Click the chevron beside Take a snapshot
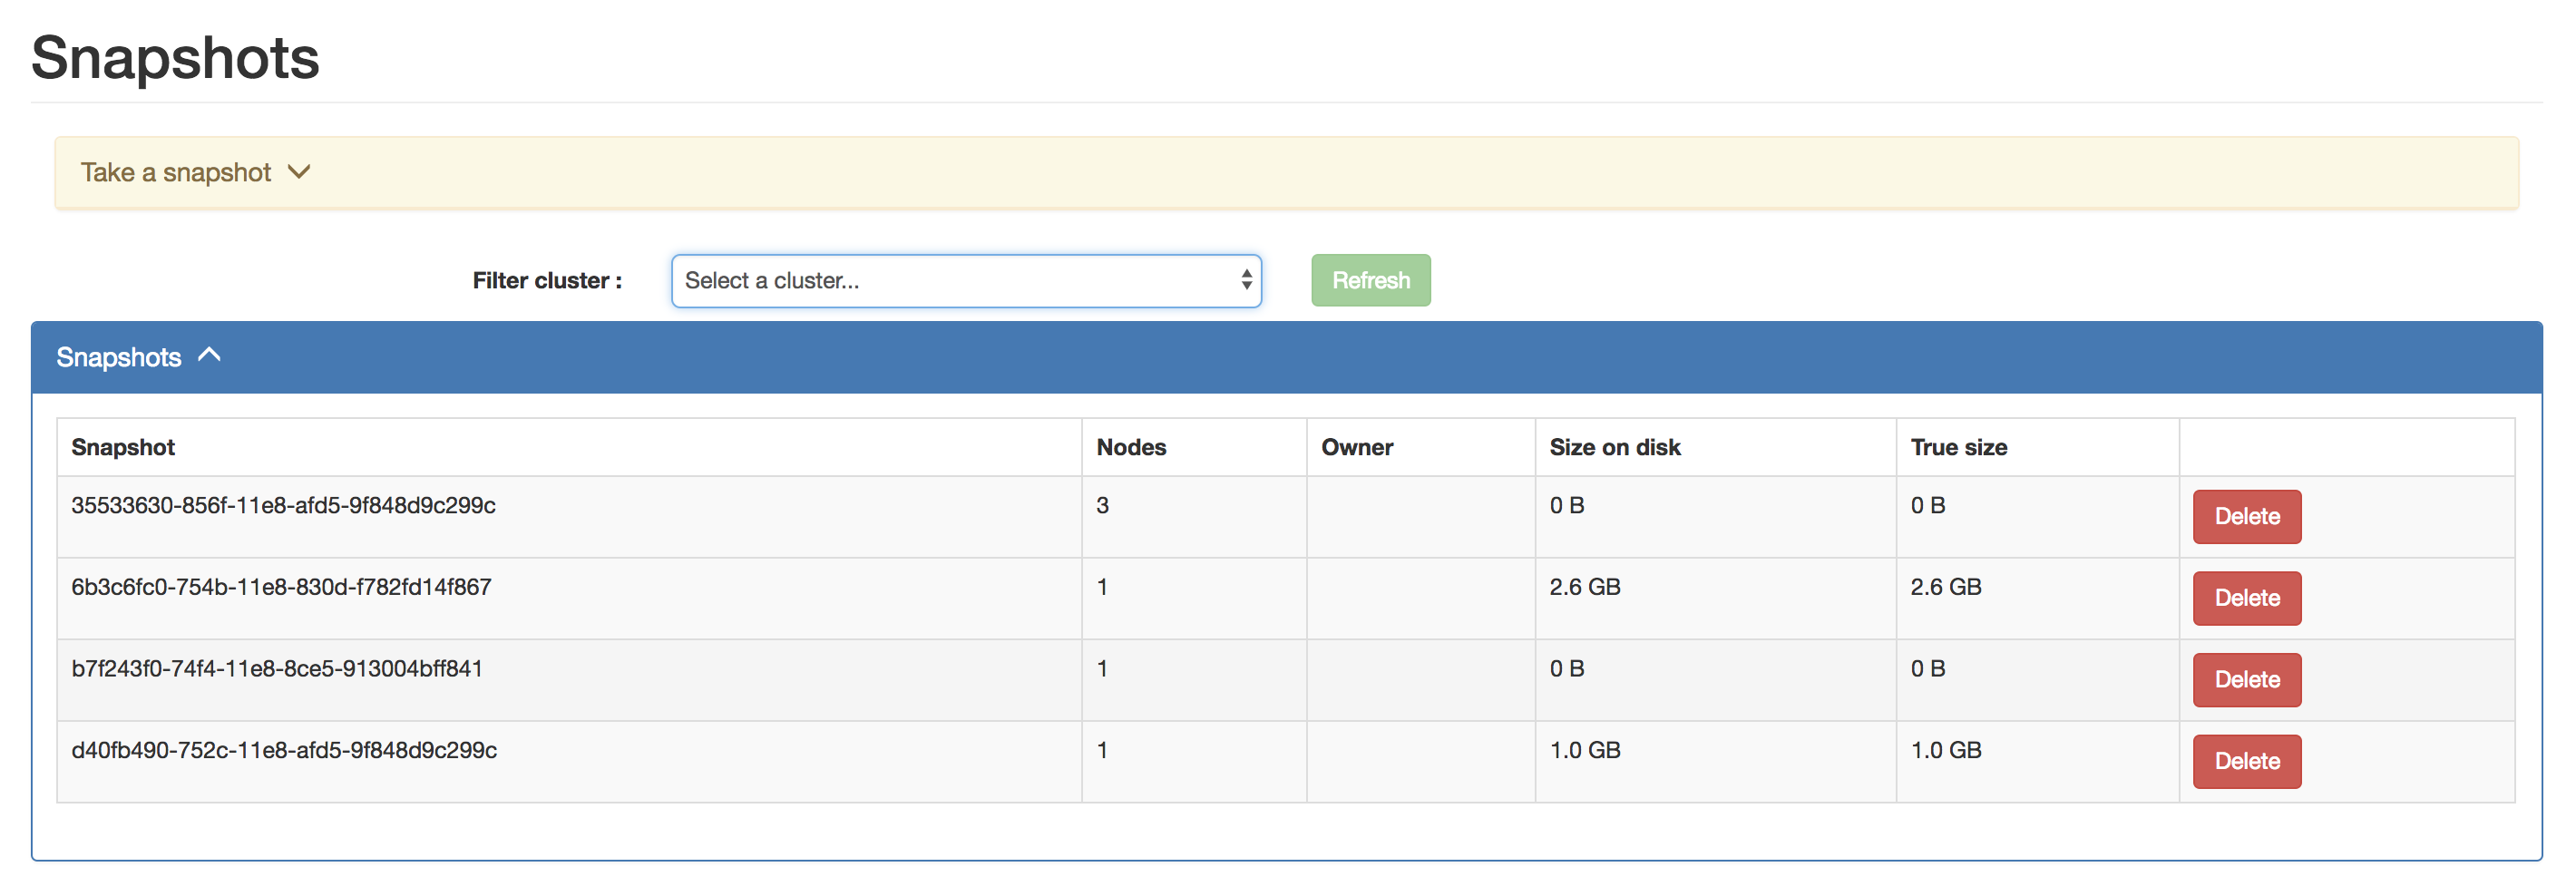Viewport: 2576px width, 896px height. 299,172
